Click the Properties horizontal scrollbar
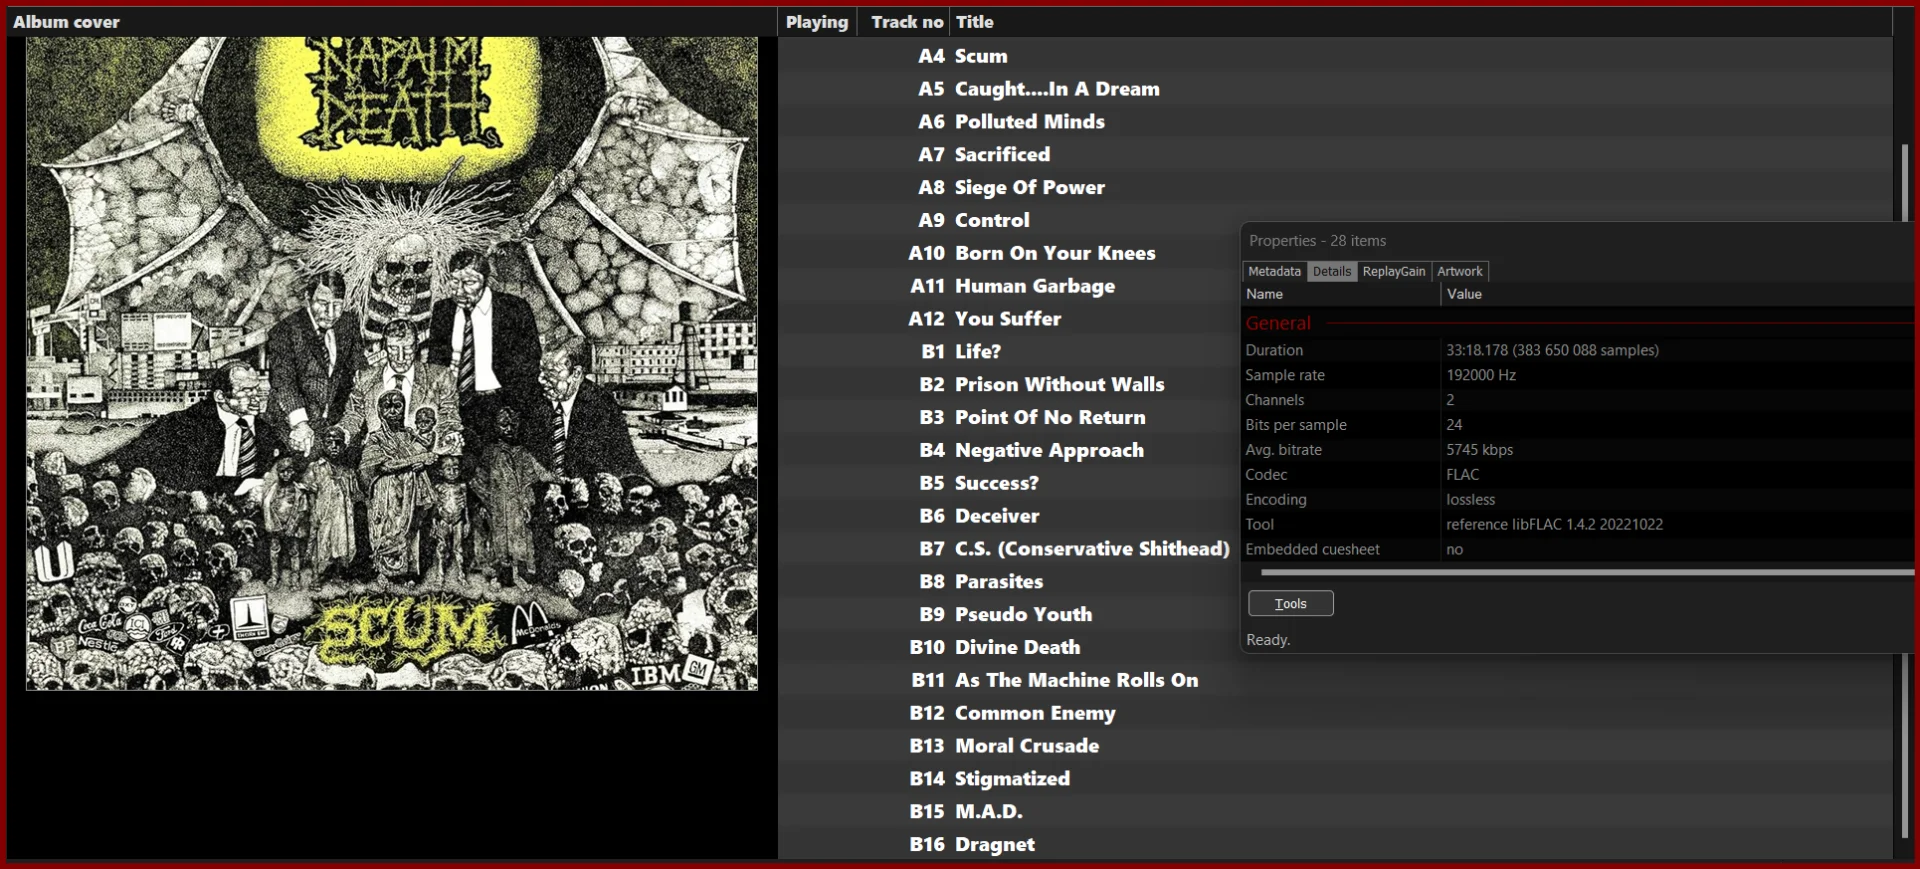The height and width of the screenshot is (869, 1920). [1586, 572]
